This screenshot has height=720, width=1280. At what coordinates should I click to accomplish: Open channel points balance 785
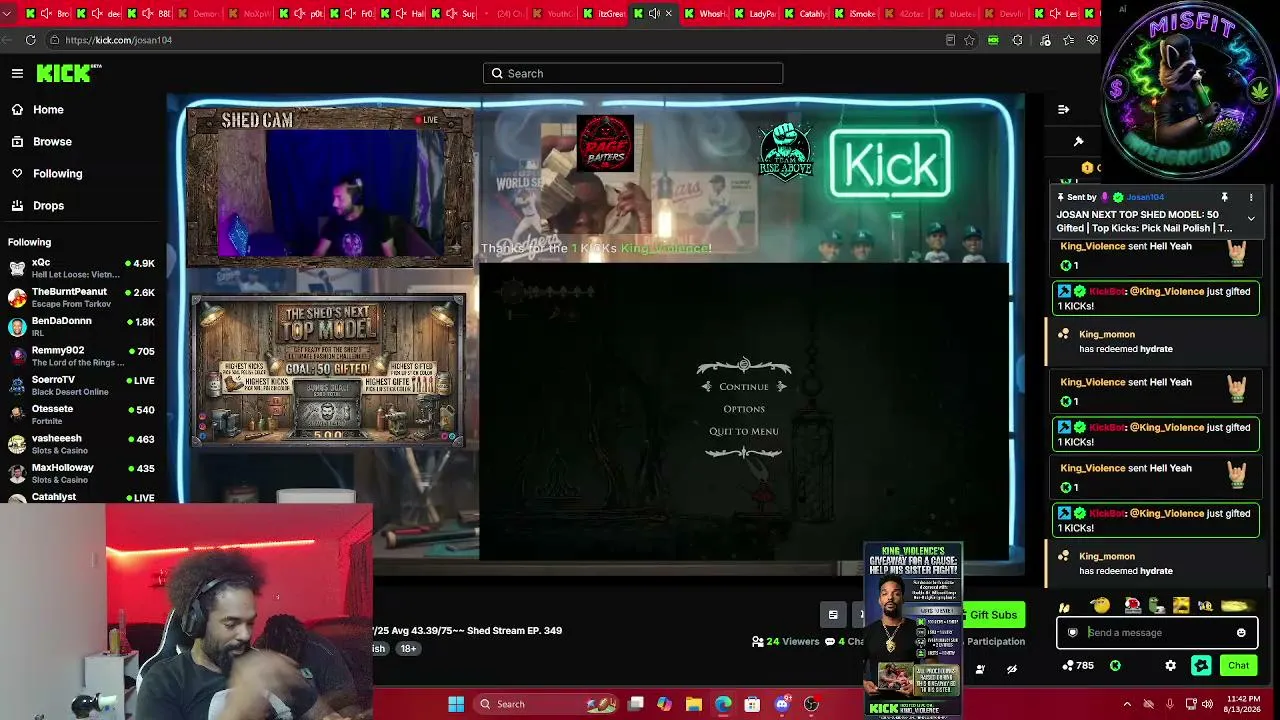click(x=1078, y=666)
